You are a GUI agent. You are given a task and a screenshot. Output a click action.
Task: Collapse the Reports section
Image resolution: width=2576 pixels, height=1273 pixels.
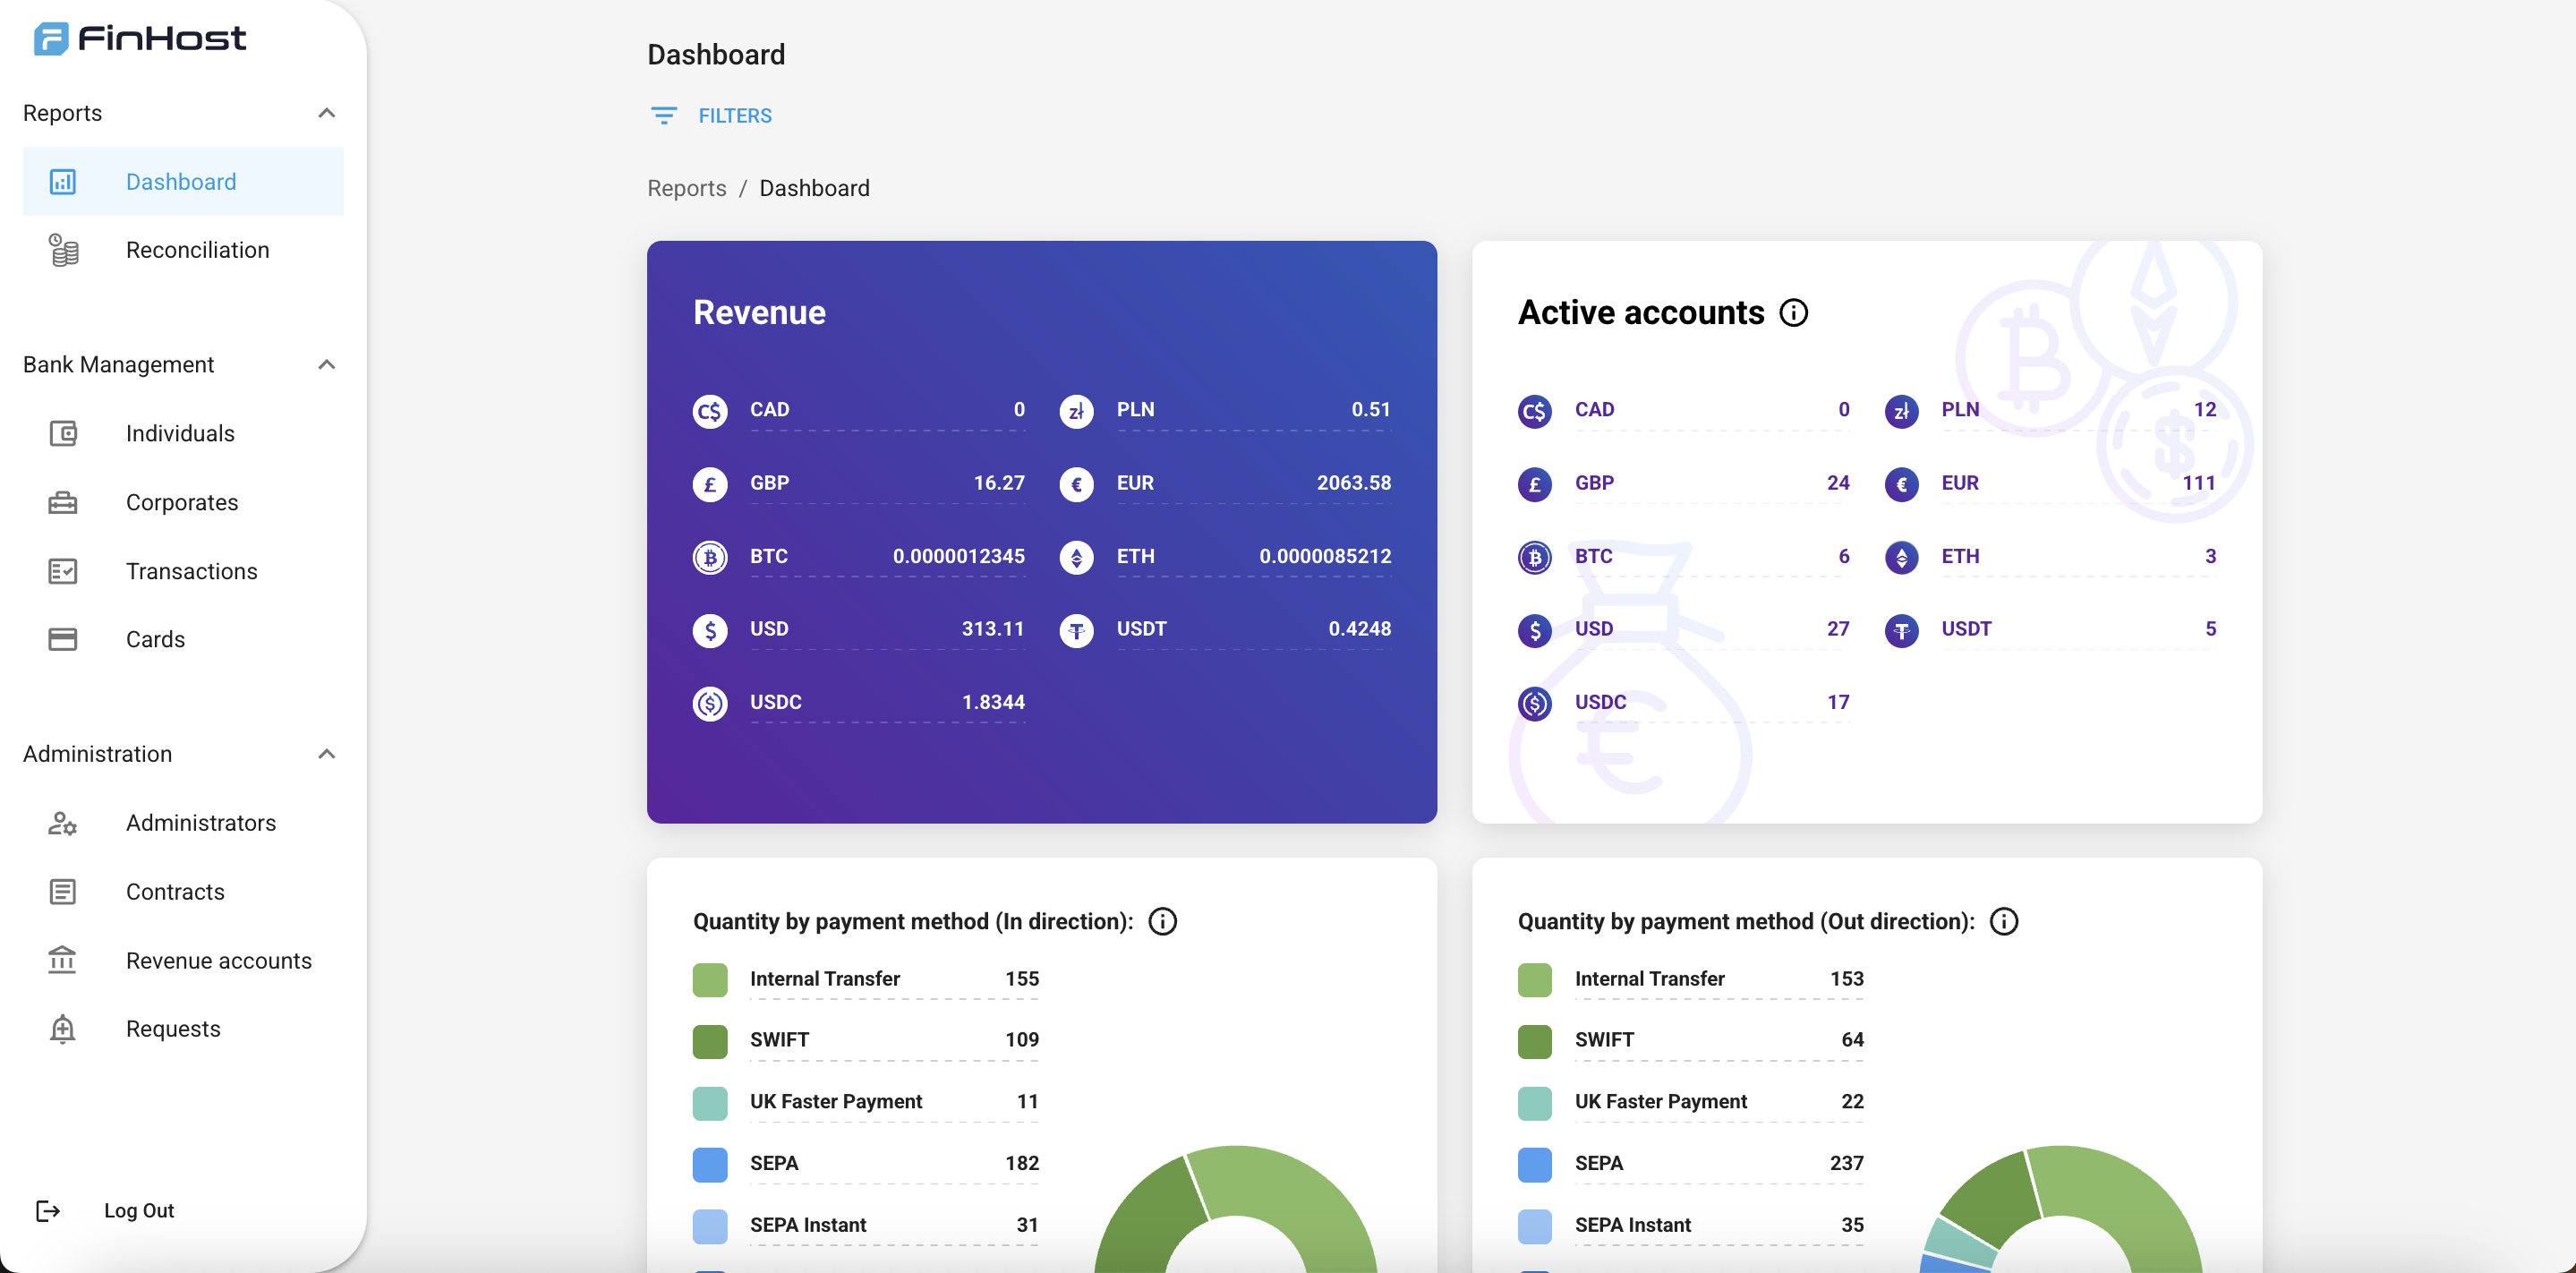coord(326,113)
